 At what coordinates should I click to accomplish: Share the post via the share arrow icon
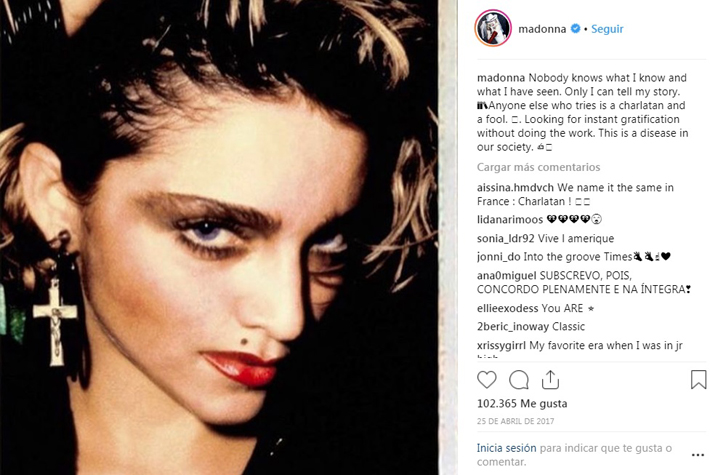pyautogui.click(x=550, y=380)
